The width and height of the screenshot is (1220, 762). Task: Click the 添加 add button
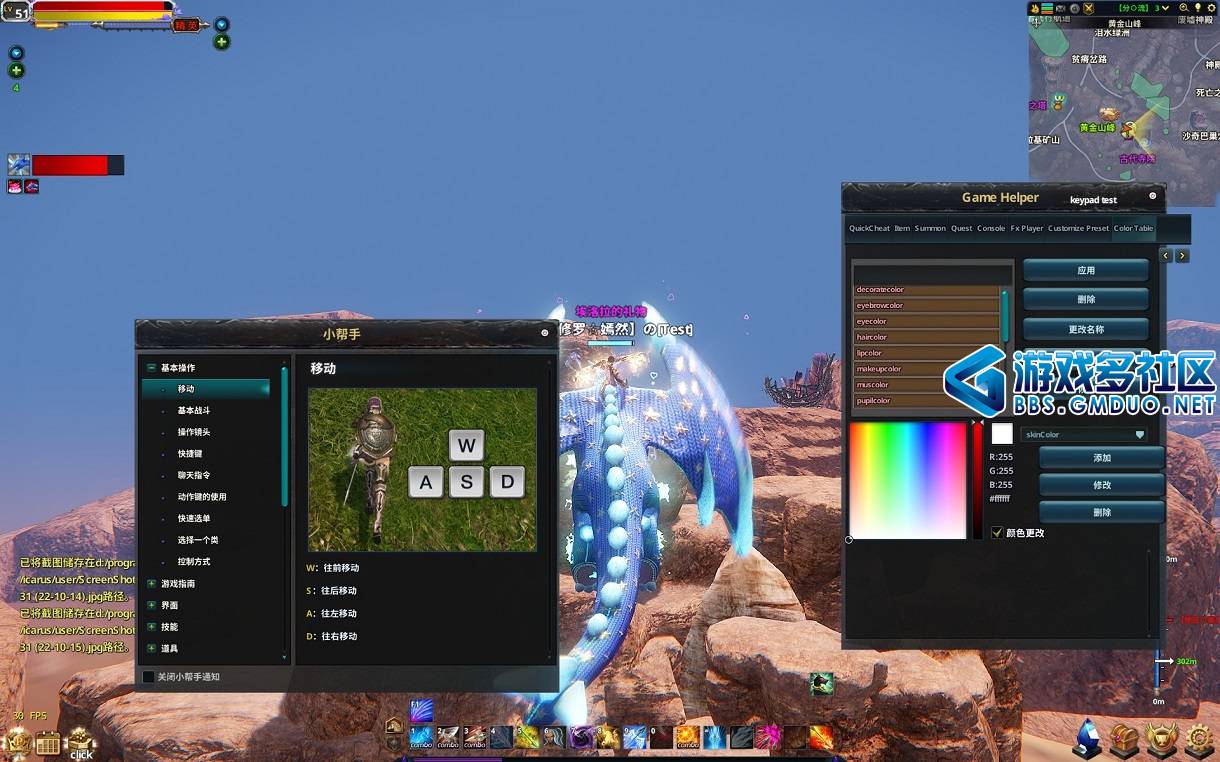coord(1102,458)
